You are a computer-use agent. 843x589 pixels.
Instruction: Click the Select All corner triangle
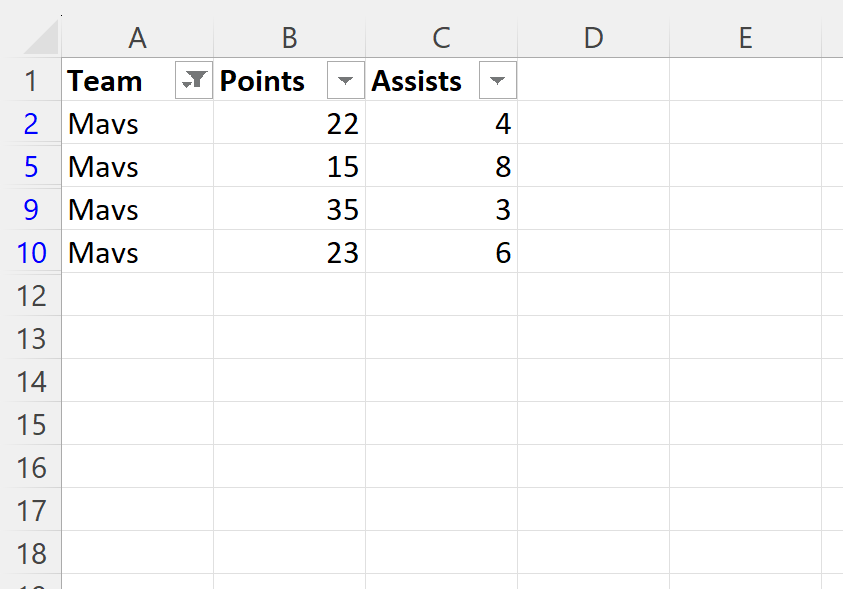click(41, 37)
